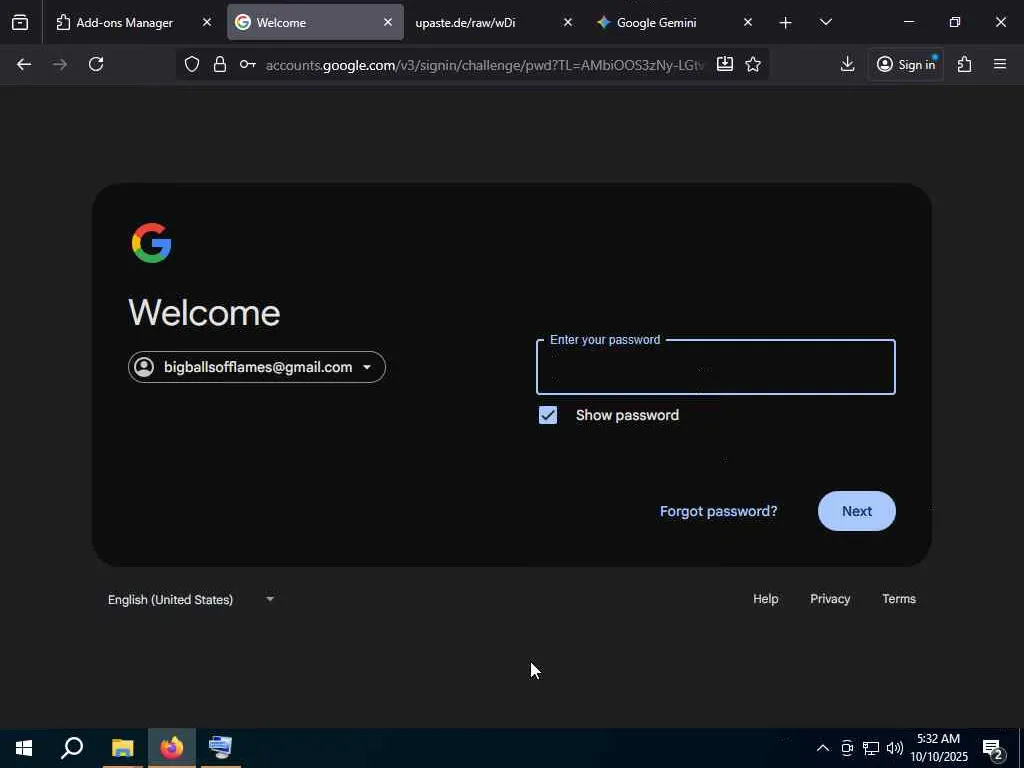View site security padlock info
Screen dimensions: 1024x768
coord(220,64)
